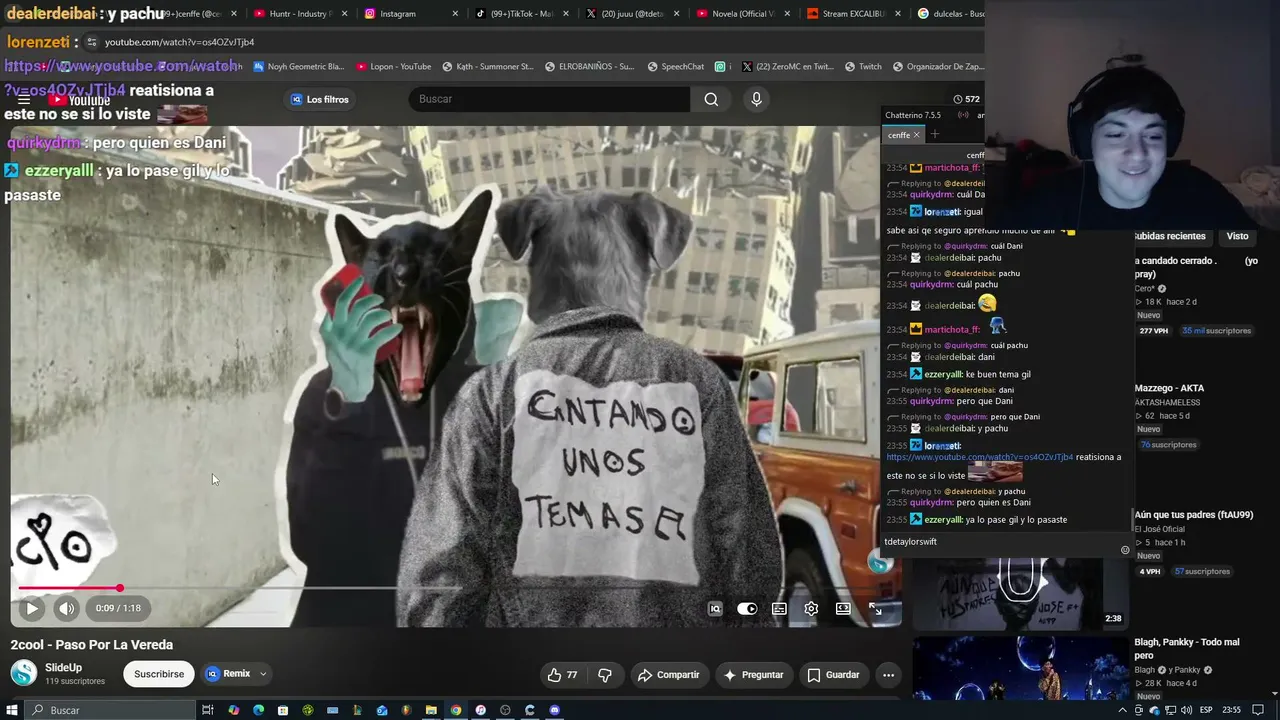Image resolution: width=1280 pixels, height=720 pixels.
Task: Close the cenffe Chatterino tab
Action: coord(916,135)
